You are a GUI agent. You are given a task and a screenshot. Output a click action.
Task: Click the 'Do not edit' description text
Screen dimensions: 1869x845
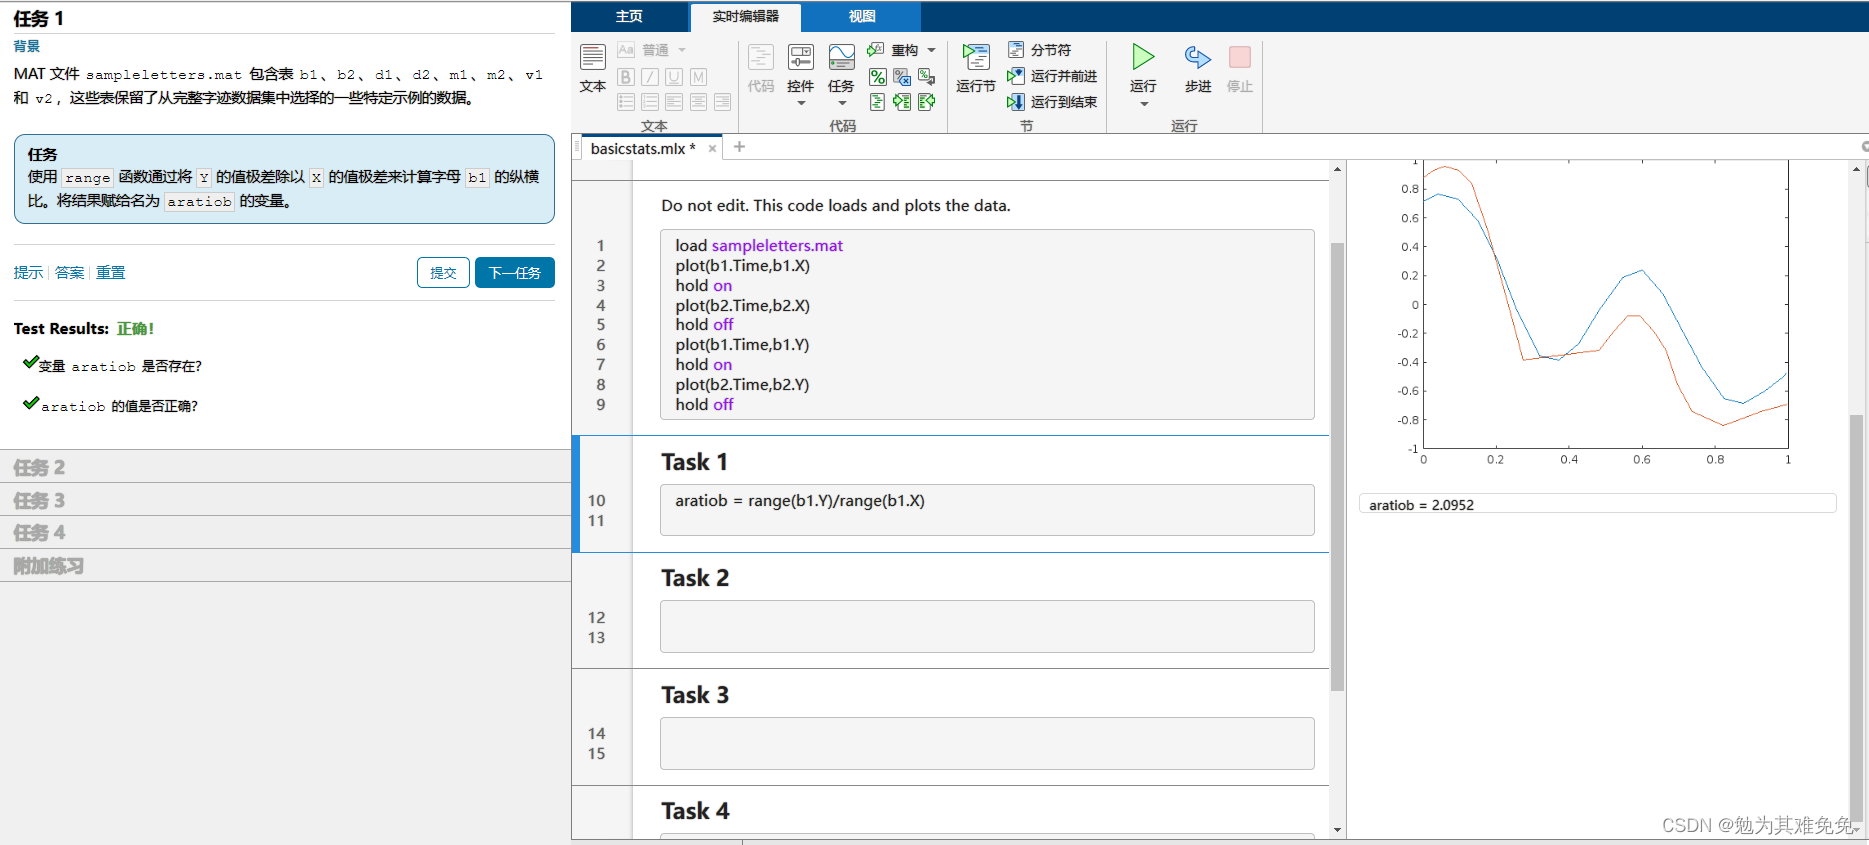pyautogui.click(x=836, y=206)
